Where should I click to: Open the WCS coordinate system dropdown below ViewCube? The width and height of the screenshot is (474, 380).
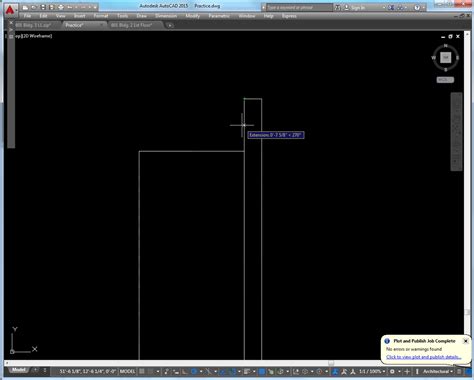[445, 80]
